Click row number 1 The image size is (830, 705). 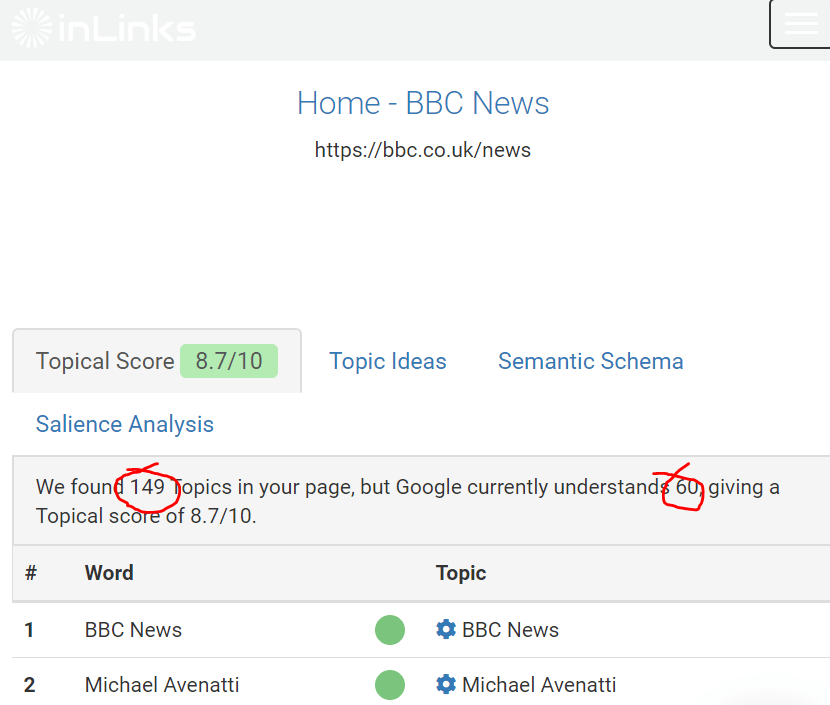pyautogui.click(x=29, y=630)
